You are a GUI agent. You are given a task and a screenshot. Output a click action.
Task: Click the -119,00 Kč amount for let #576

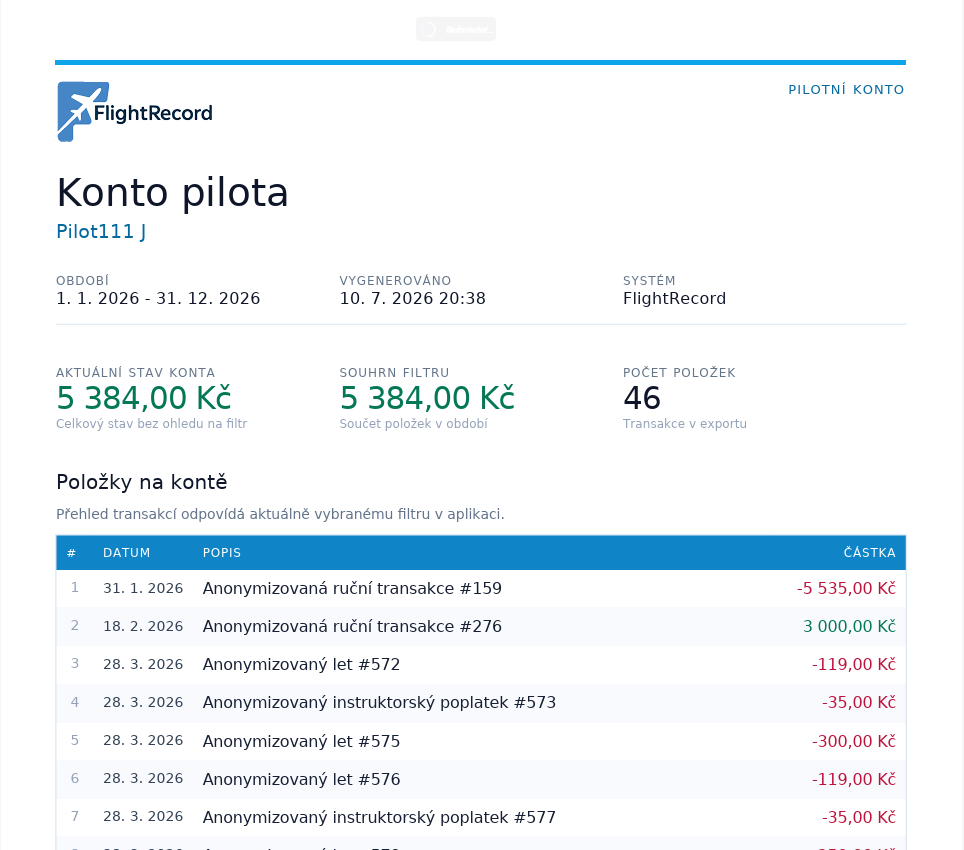853,779
